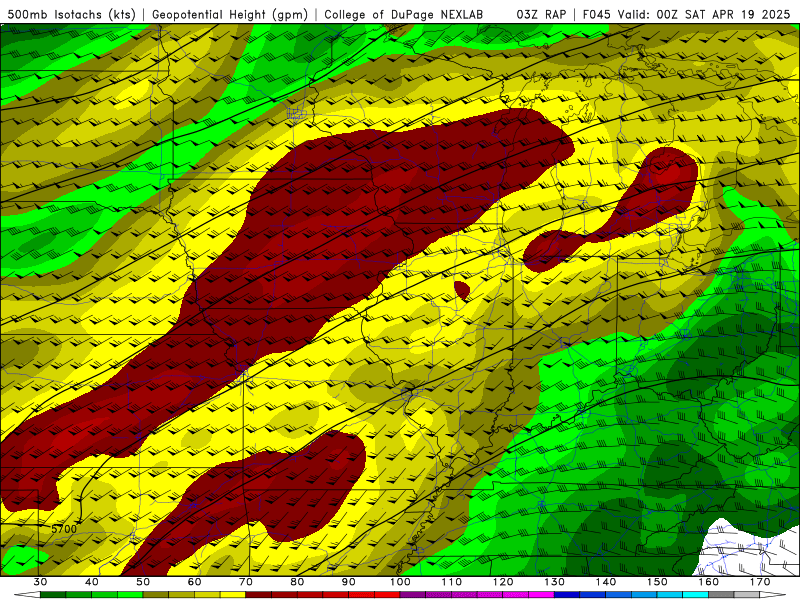Click the 120 kts legend label

[x=503, y=582]
